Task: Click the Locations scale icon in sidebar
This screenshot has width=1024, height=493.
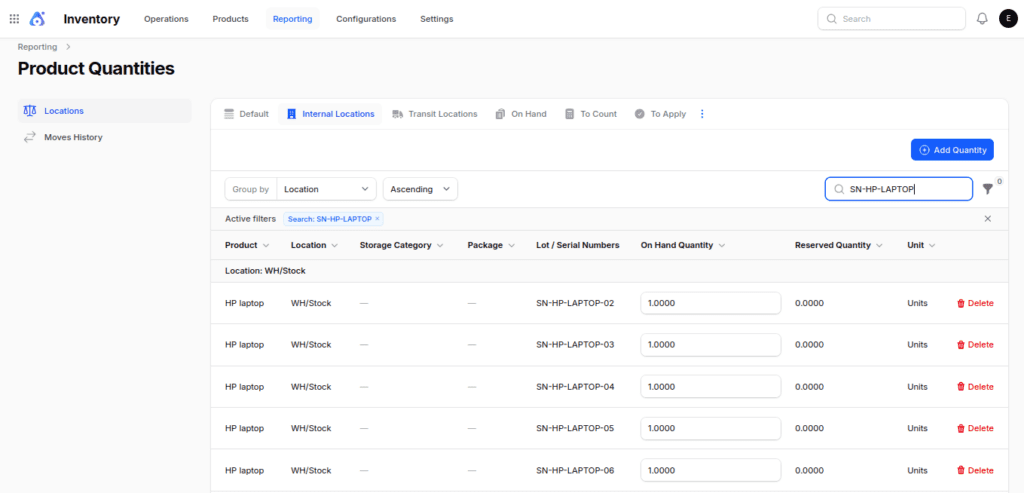Action: tap(29, 111)
